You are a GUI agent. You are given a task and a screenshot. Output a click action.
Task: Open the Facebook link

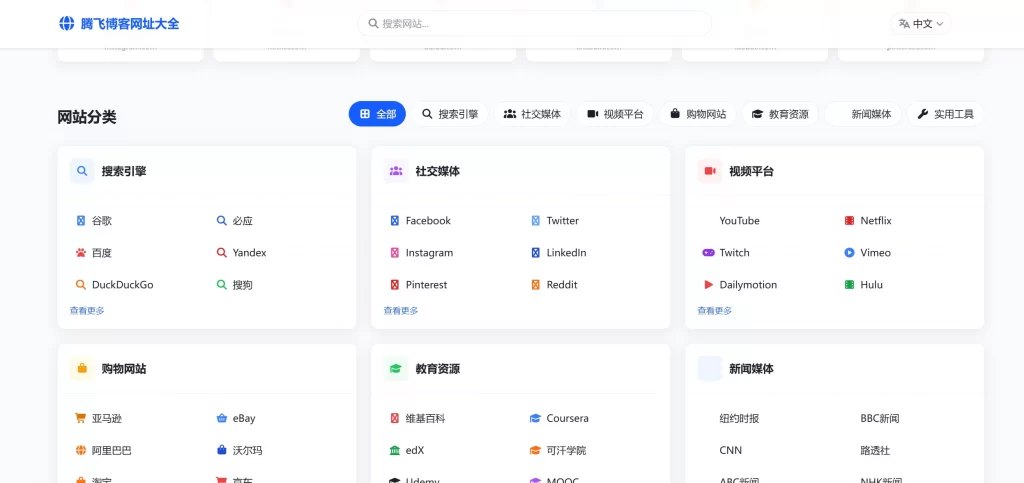[x=428, y=221]
